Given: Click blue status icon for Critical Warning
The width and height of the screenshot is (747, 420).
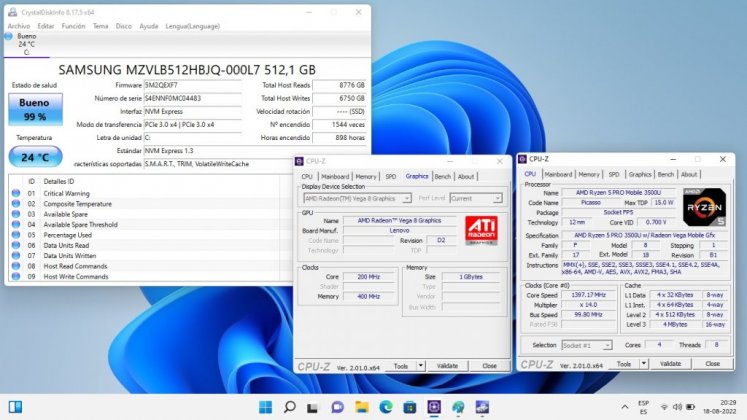Looking at the screenshot, I should pos(16,193).
